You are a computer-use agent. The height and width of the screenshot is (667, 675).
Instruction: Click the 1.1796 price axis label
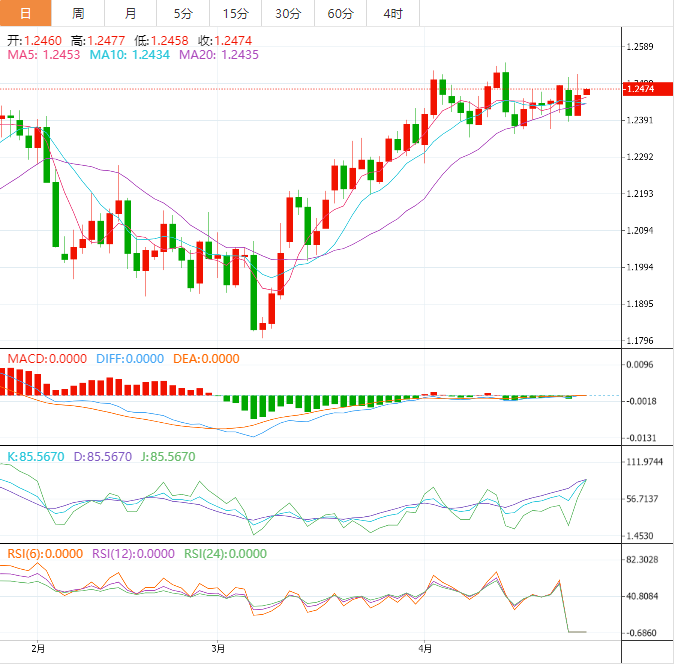click(x=640, y=341)
